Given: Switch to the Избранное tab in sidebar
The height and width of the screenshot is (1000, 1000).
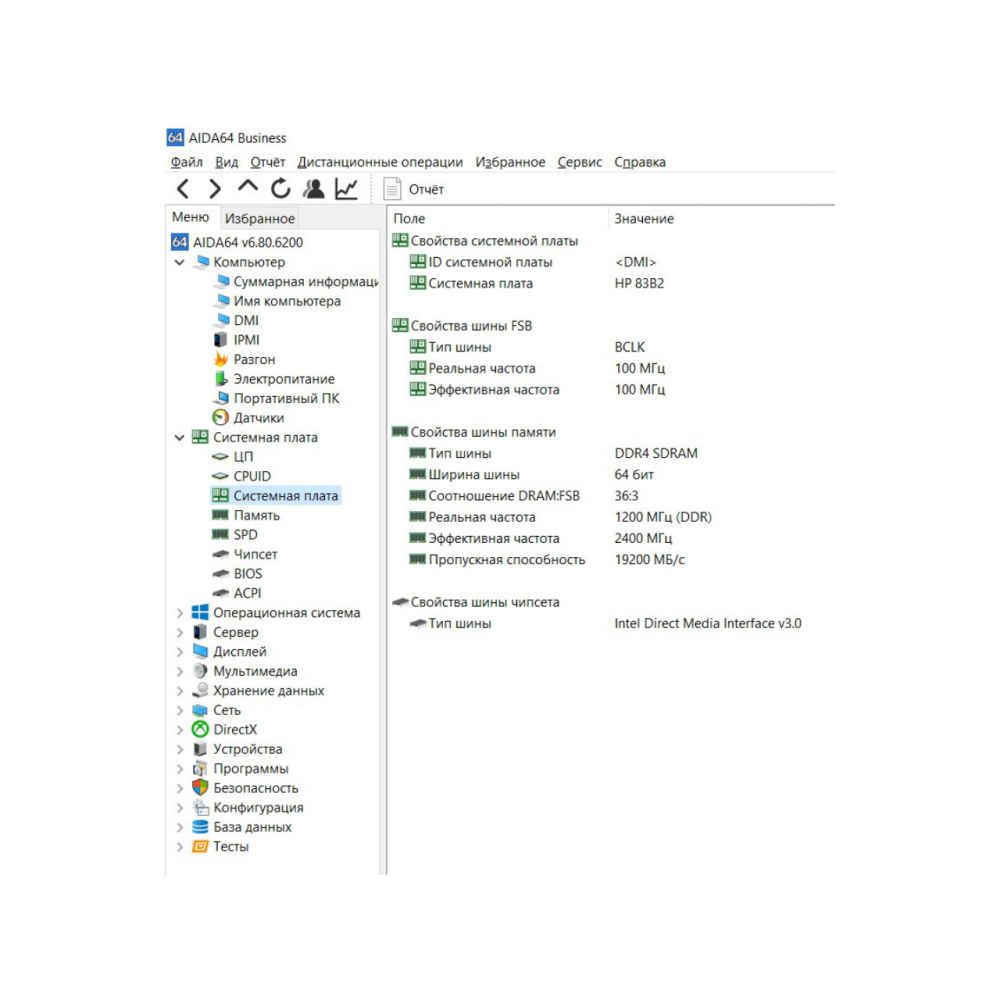Looking at the screenshot, I should [x=260, y=219].
